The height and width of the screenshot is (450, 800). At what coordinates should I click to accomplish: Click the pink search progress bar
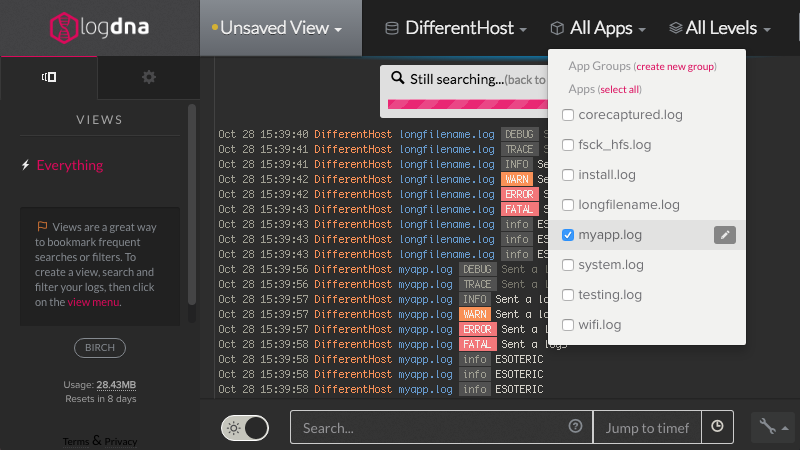pyautogui.click(x=468, y=104)
